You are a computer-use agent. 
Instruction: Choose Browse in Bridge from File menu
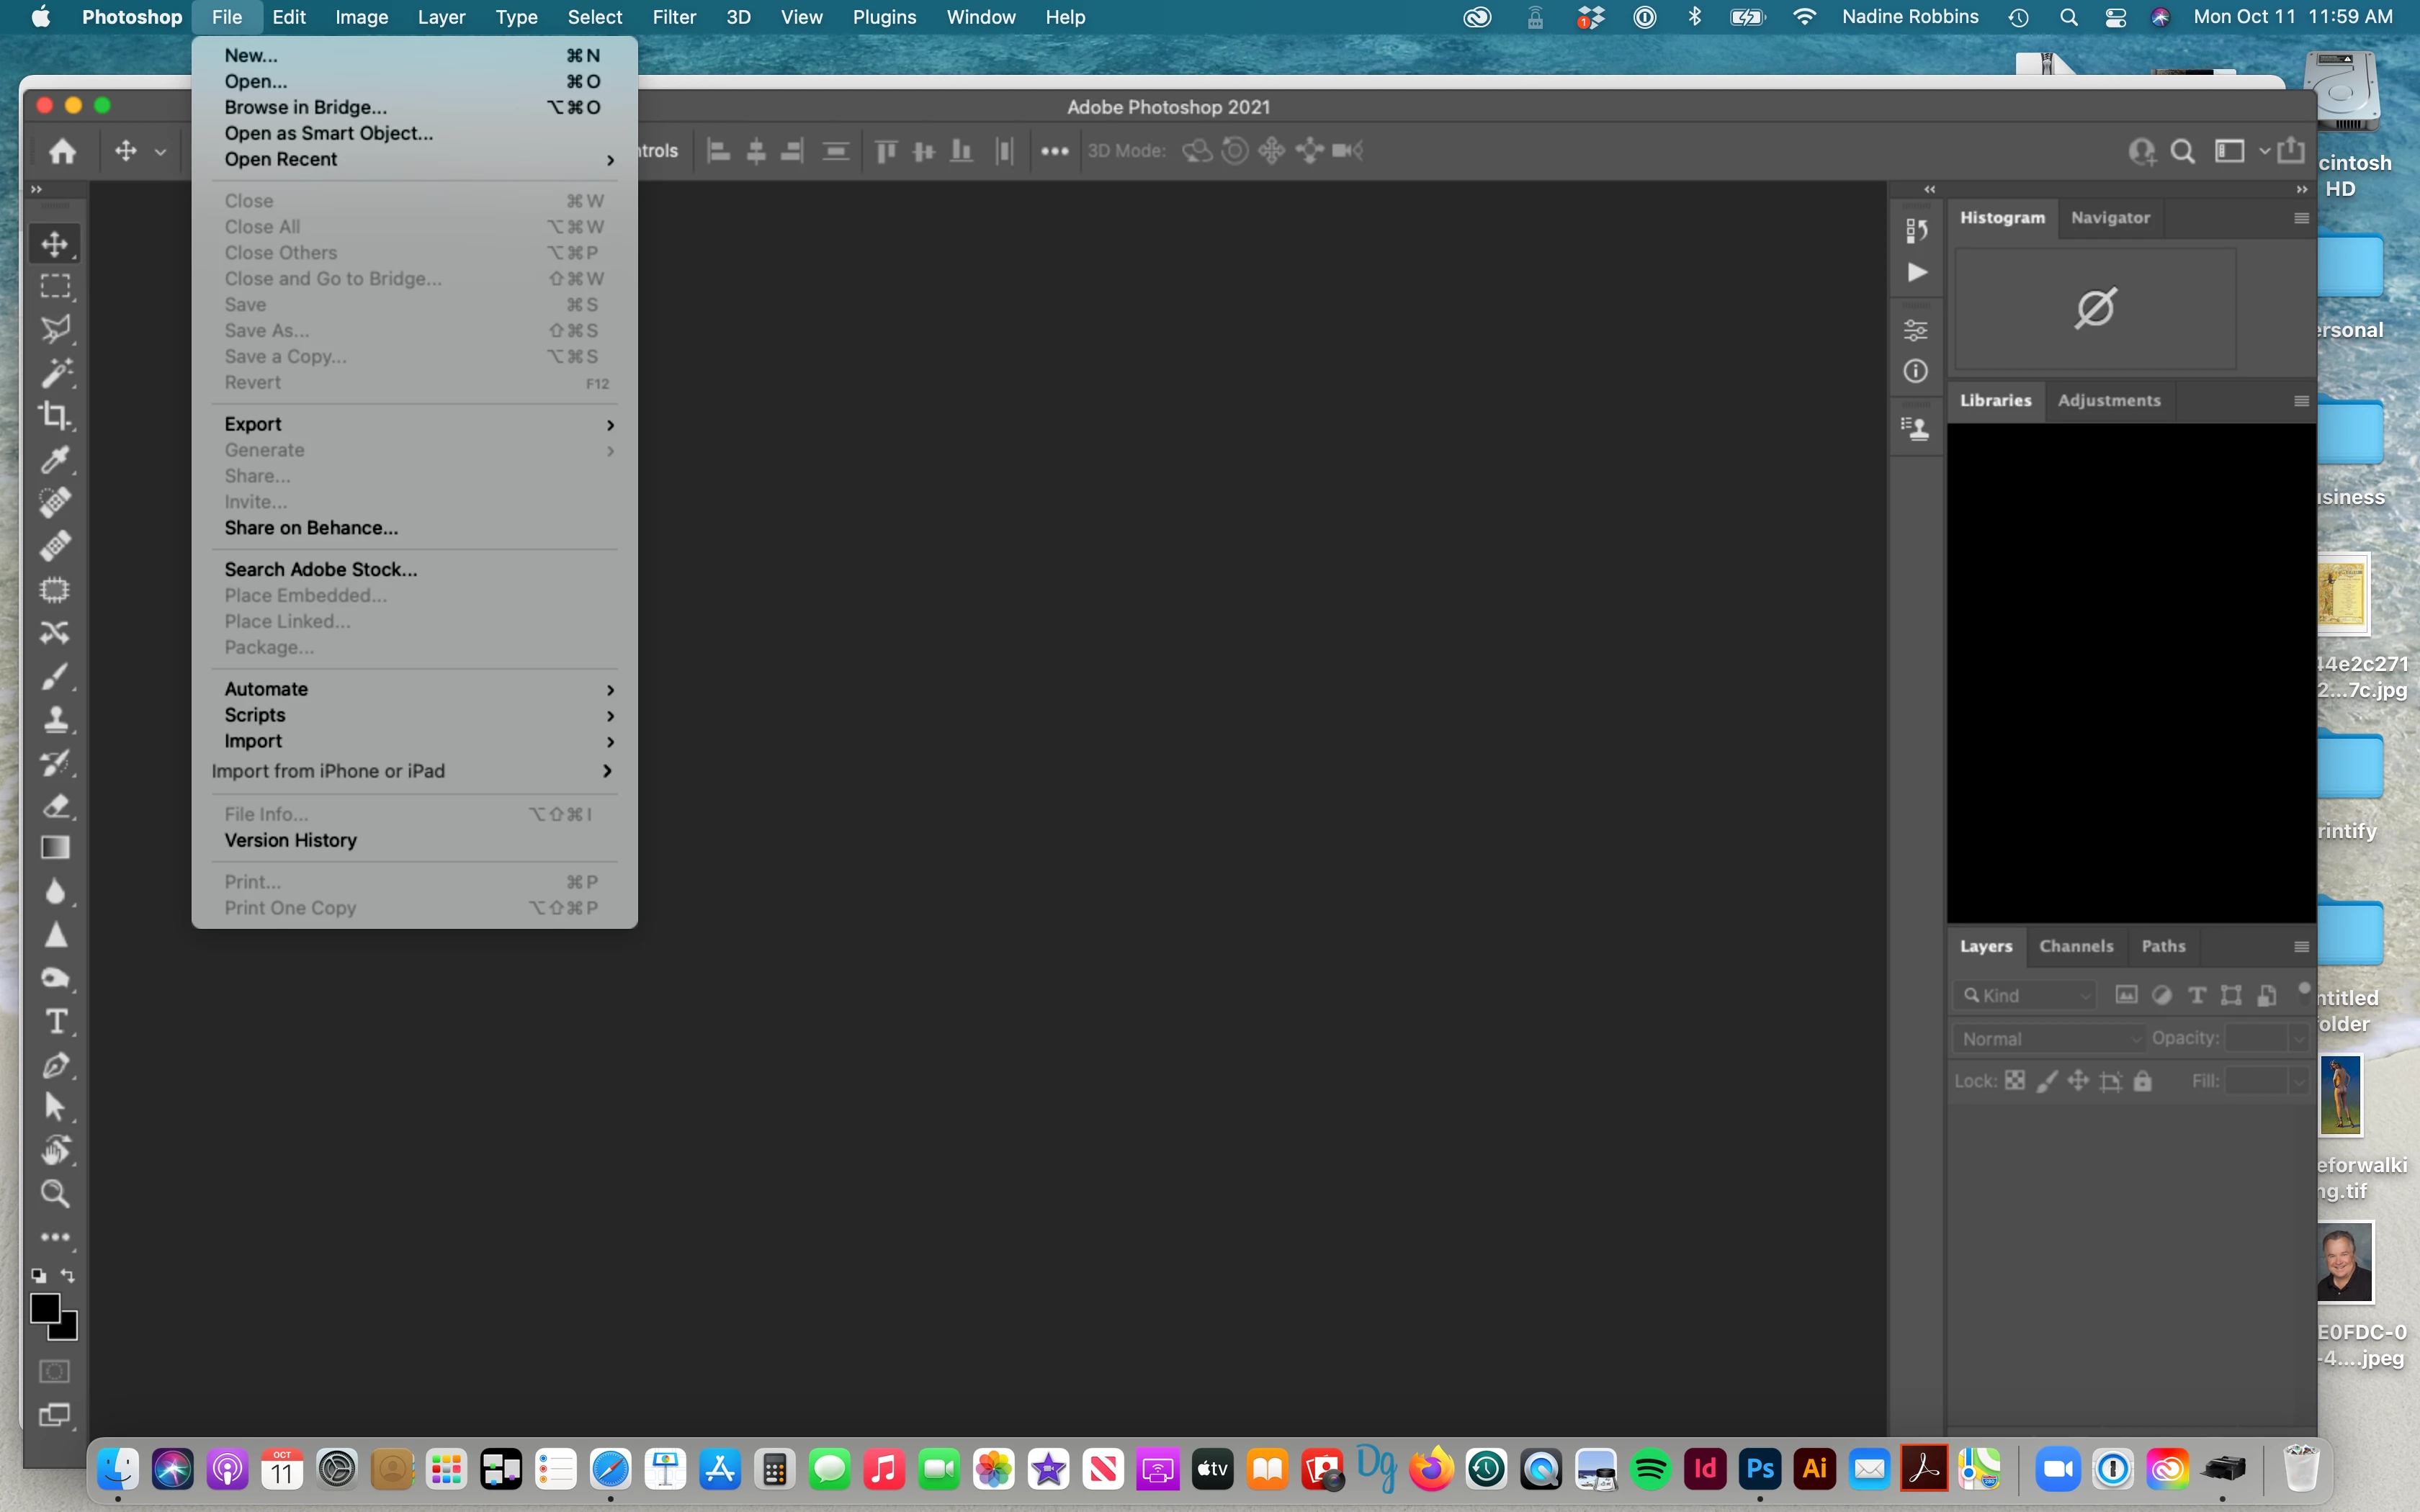tap(306, 107)
